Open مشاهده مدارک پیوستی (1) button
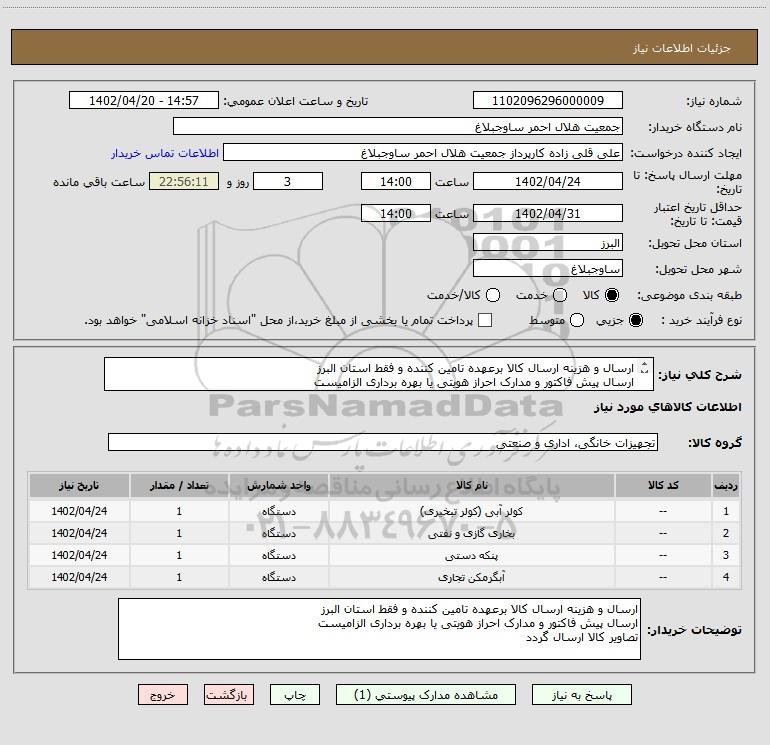The width and height of the screenshot is (770, 745). 425,694
